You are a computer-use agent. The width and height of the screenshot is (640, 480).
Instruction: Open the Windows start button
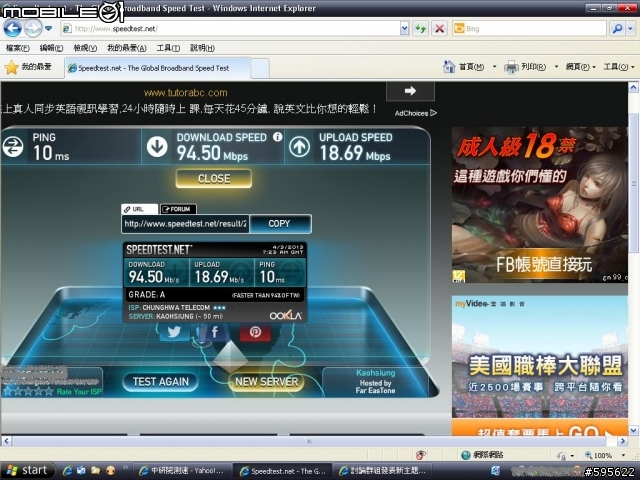click(x=27, y=471)
